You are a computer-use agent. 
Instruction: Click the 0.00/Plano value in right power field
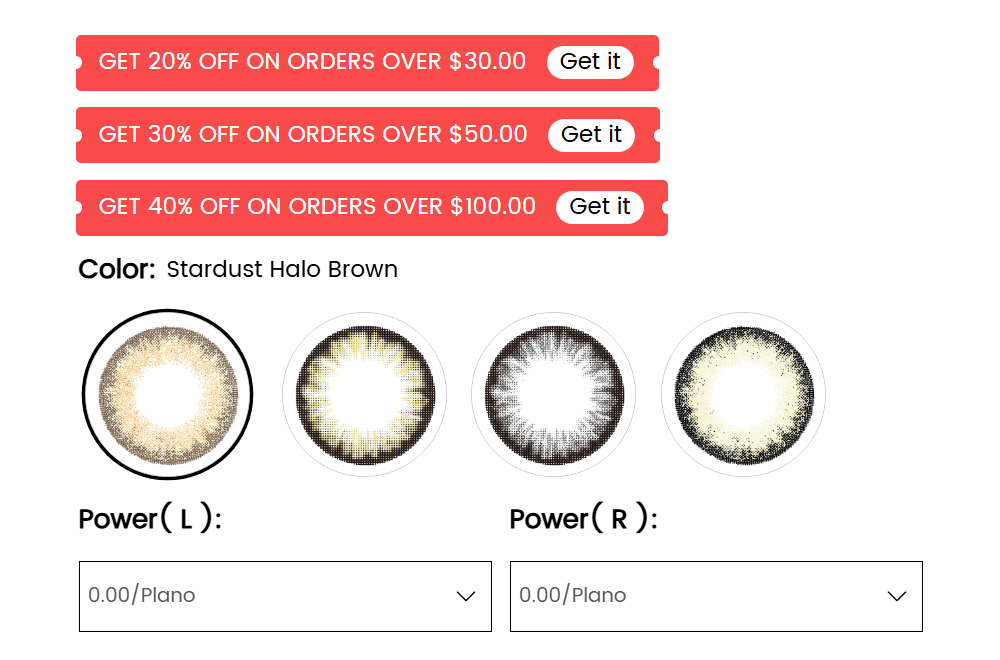point(573,595)
